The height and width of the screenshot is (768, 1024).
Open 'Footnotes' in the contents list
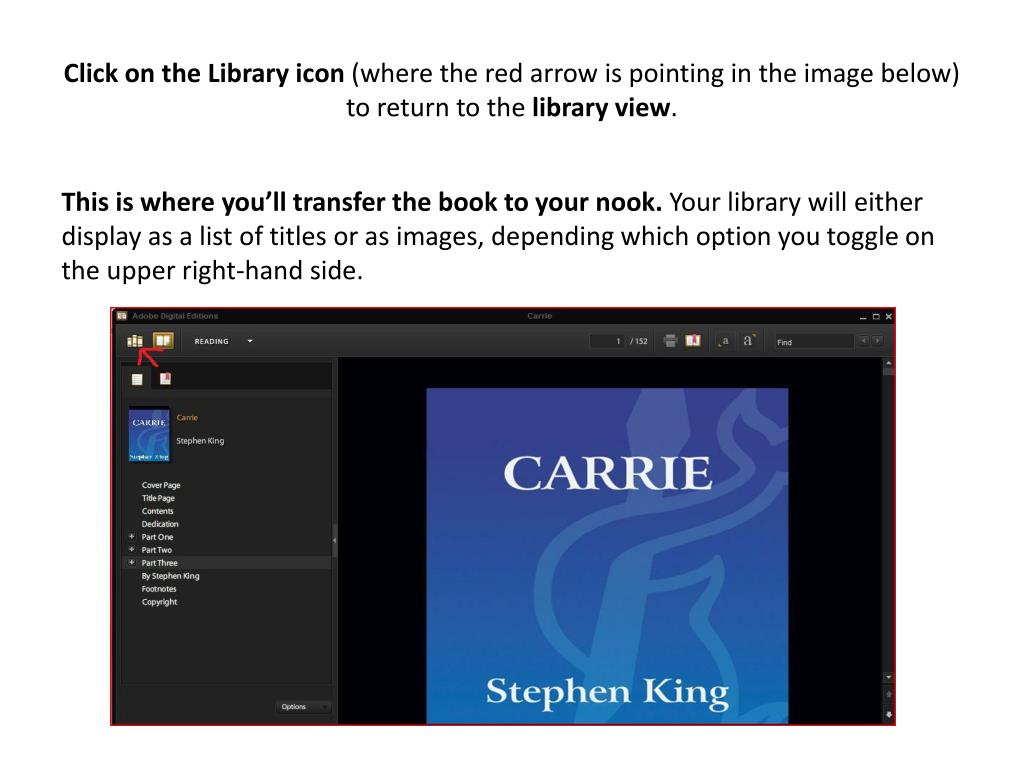[x=159, y=589]
